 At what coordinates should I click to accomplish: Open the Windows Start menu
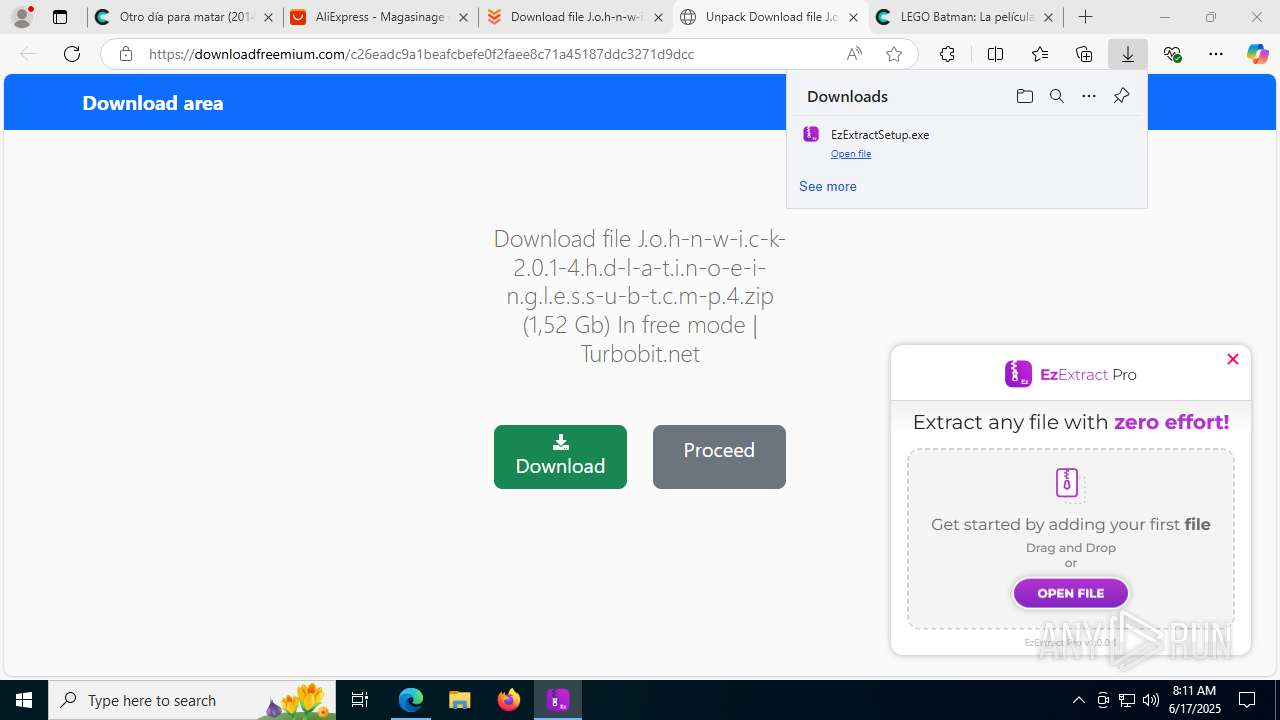pyautogui.click(x=24, y=700)
